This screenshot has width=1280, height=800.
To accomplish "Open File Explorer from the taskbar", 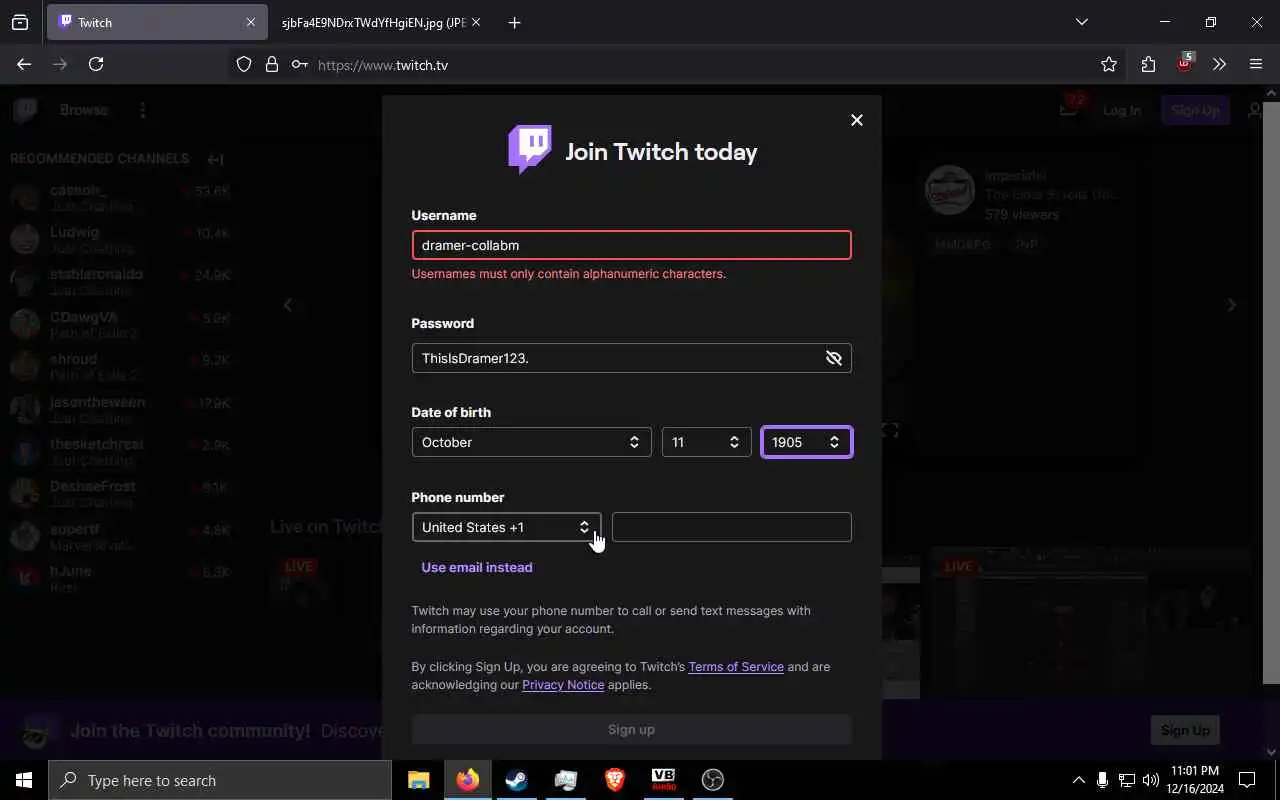I will (x=418, y=780).
